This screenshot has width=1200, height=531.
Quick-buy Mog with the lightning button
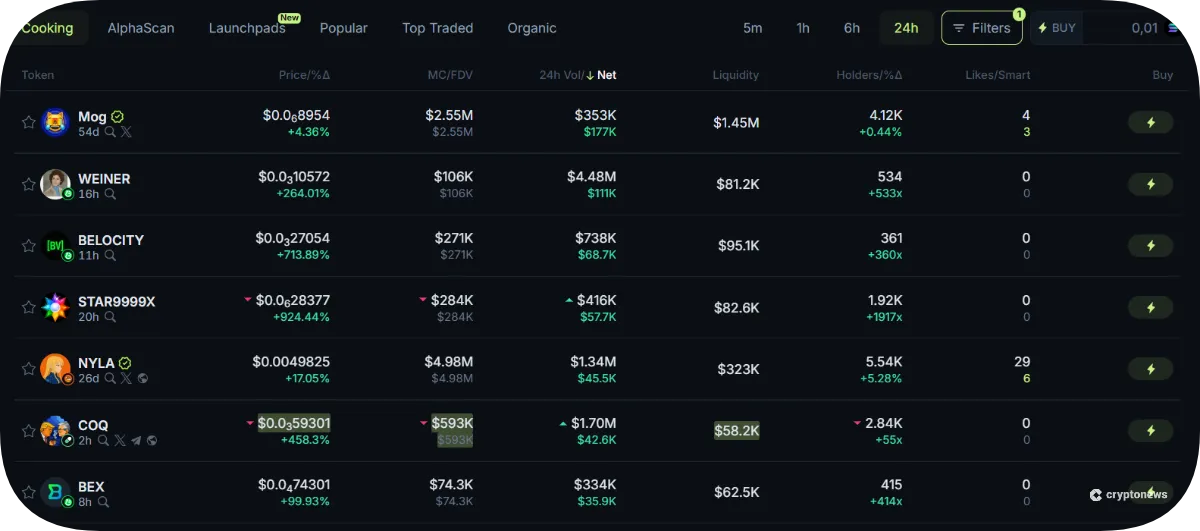click(1150, 122)
